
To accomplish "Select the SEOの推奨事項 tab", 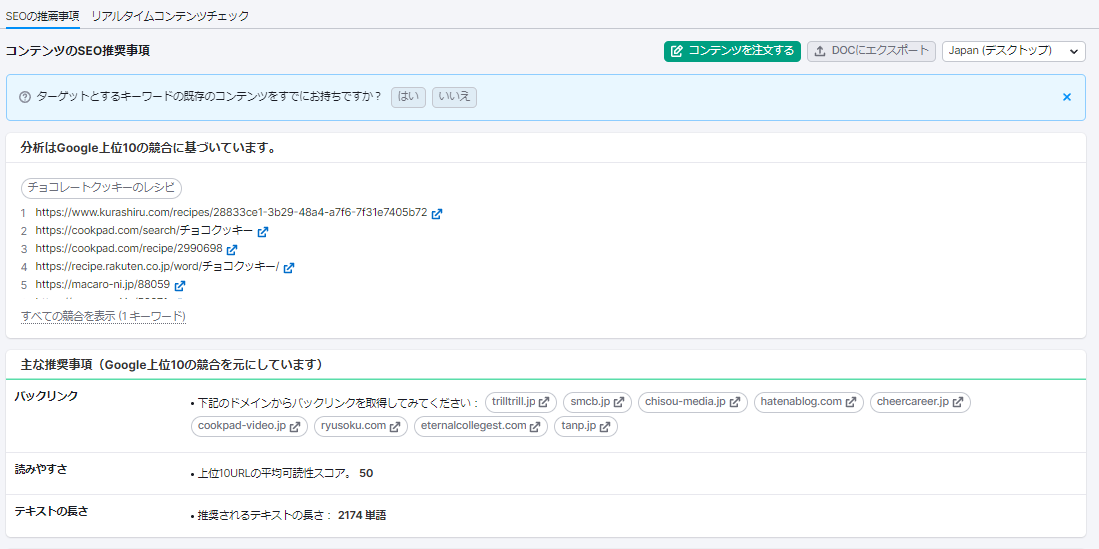I will point(42,16).
